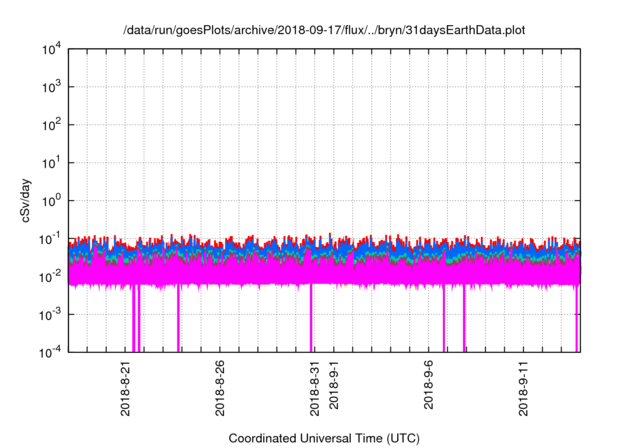This screenshot has height=448, width=640.
Task: Click the Coordinated Universal Time (UTC) label
Action: (324, 438)
